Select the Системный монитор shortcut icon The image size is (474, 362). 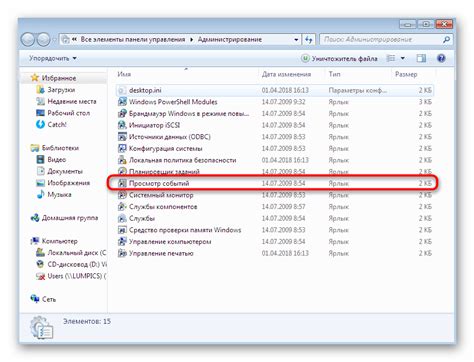(x=122, y=195)
